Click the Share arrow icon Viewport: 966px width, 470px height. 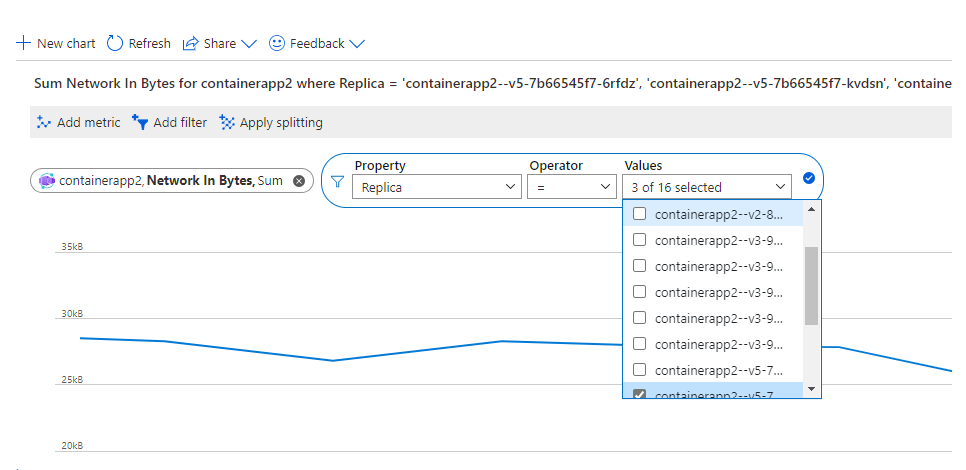pos(191,43)
